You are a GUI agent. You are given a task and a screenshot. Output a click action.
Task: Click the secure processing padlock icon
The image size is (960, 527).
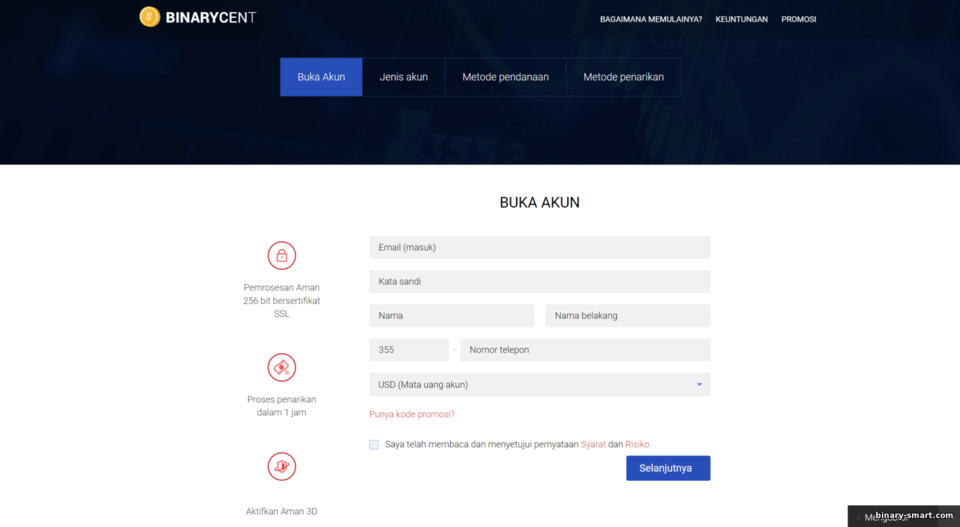pos(282,256)
